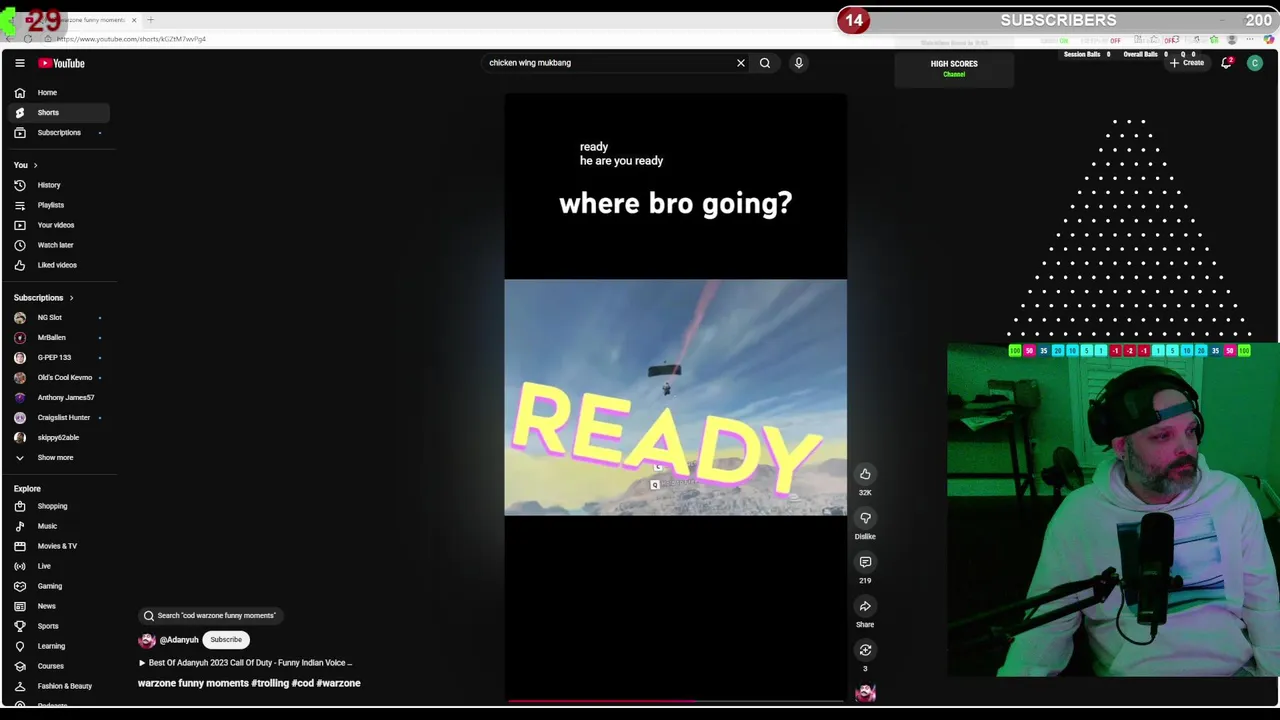Screen dimensions: 1280x720
Task: Open the notifications bell
Action: [x=1226, y=63]
